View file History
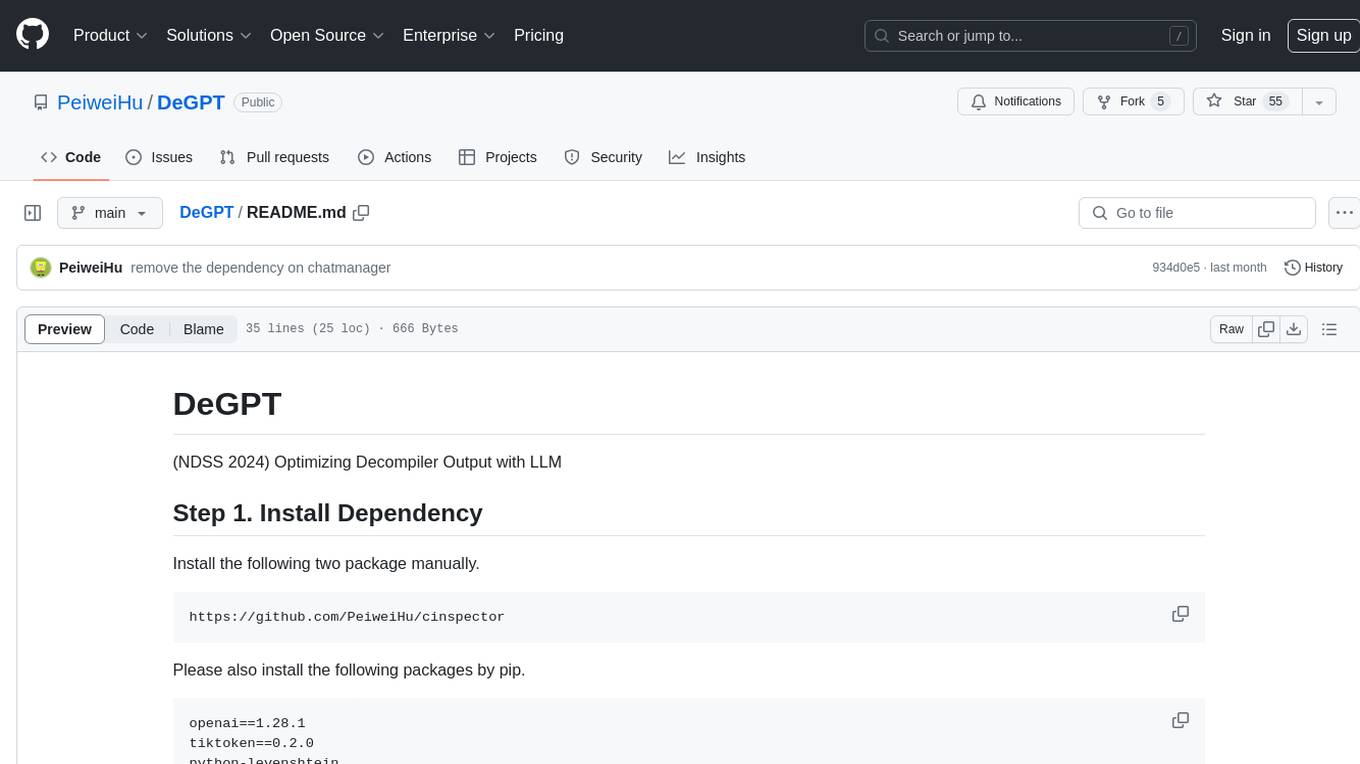The width and height of the screenshot is (1360, 764). click(1313, 268)
